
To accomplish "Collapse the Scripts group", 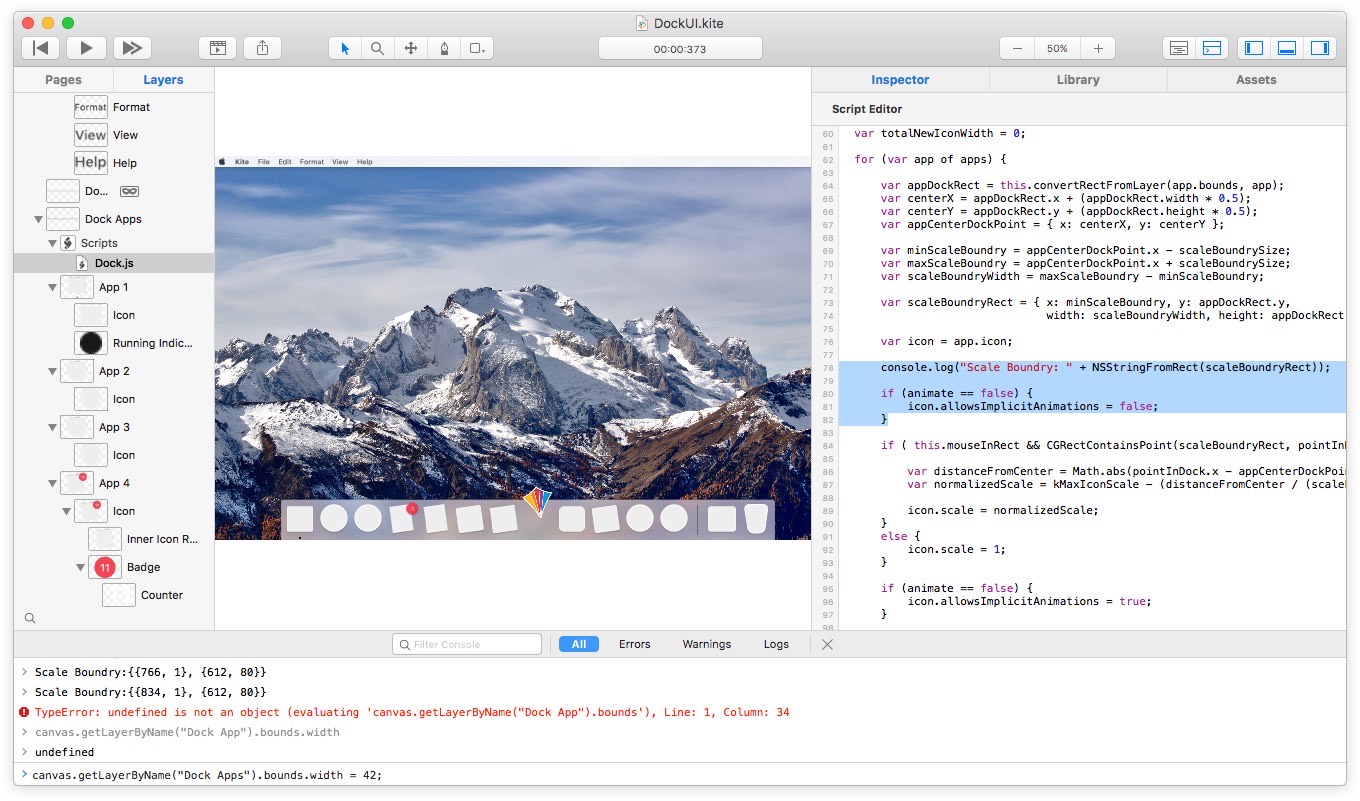I will click(x=53, y=243).
